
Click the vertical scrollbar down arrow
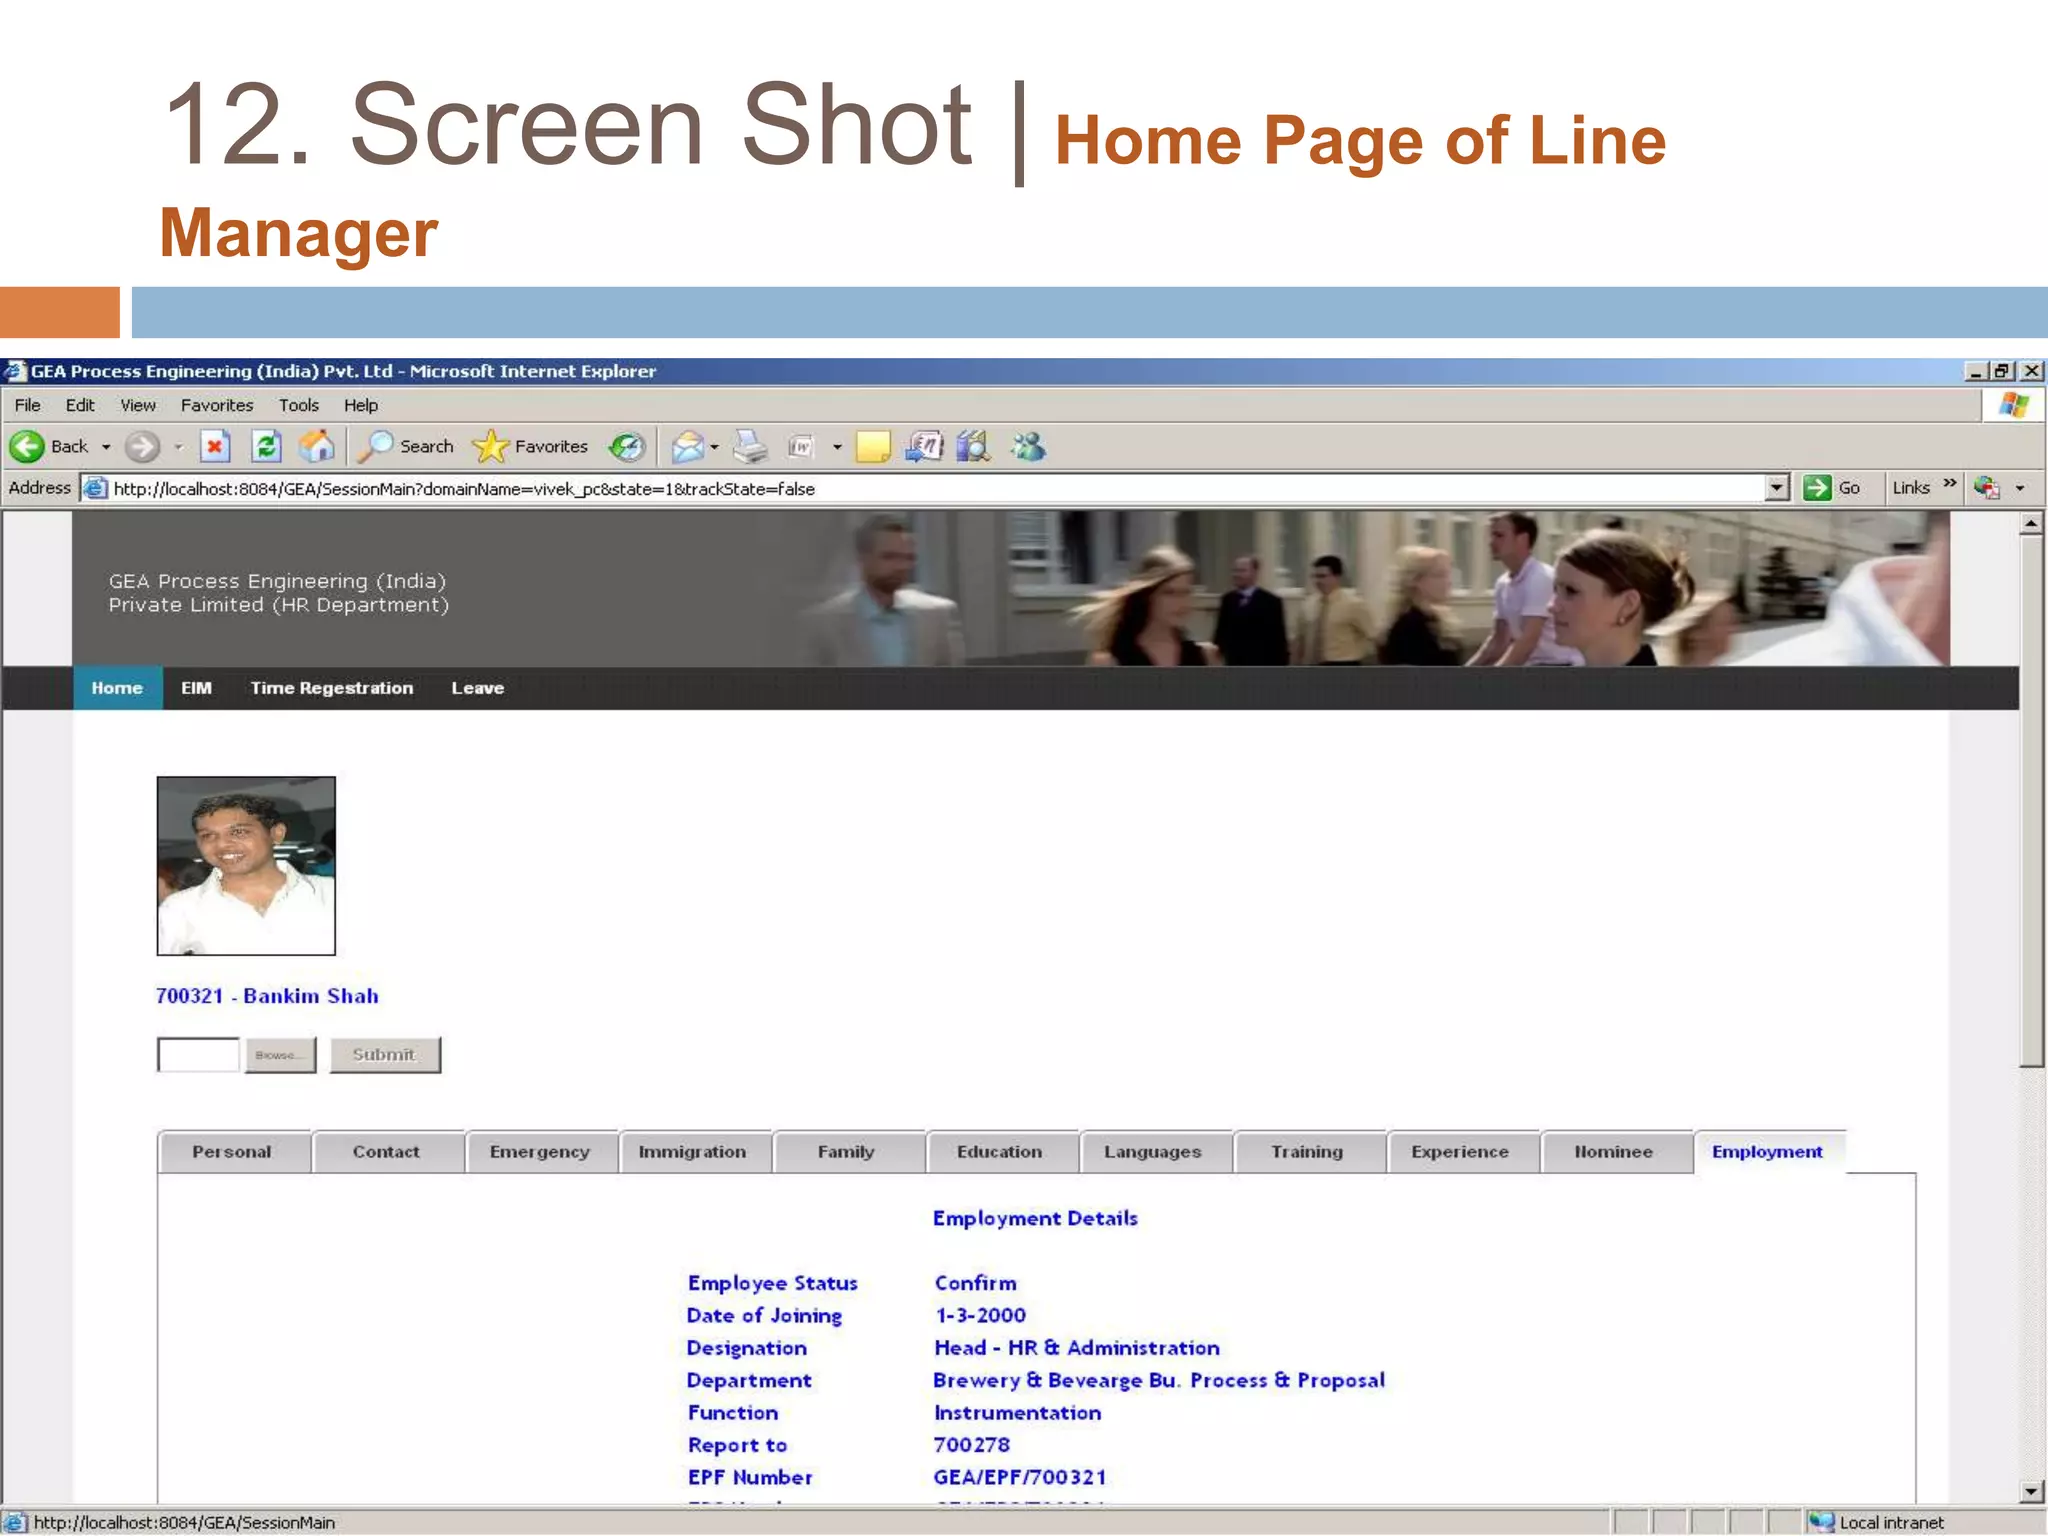pyautogui.click(x=2031, y=1491)
